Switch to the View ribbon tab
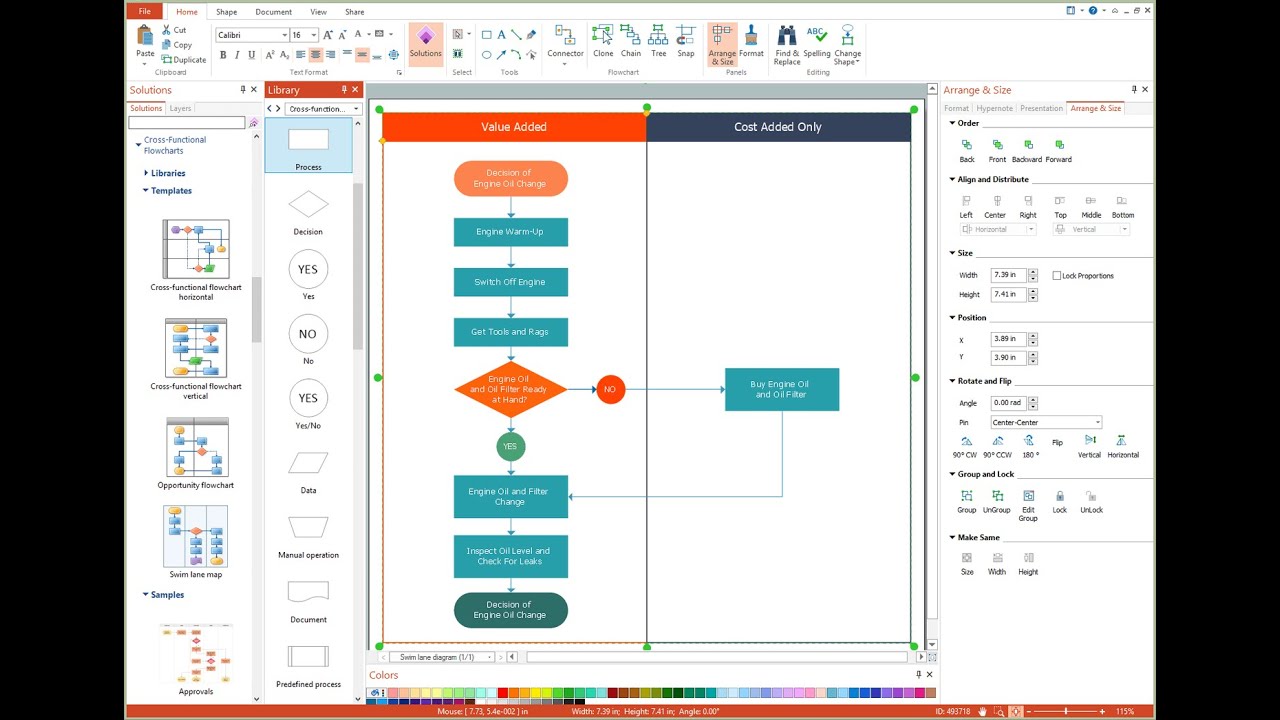This screenshot has width=1280, height=720. (x=318, y=12)
